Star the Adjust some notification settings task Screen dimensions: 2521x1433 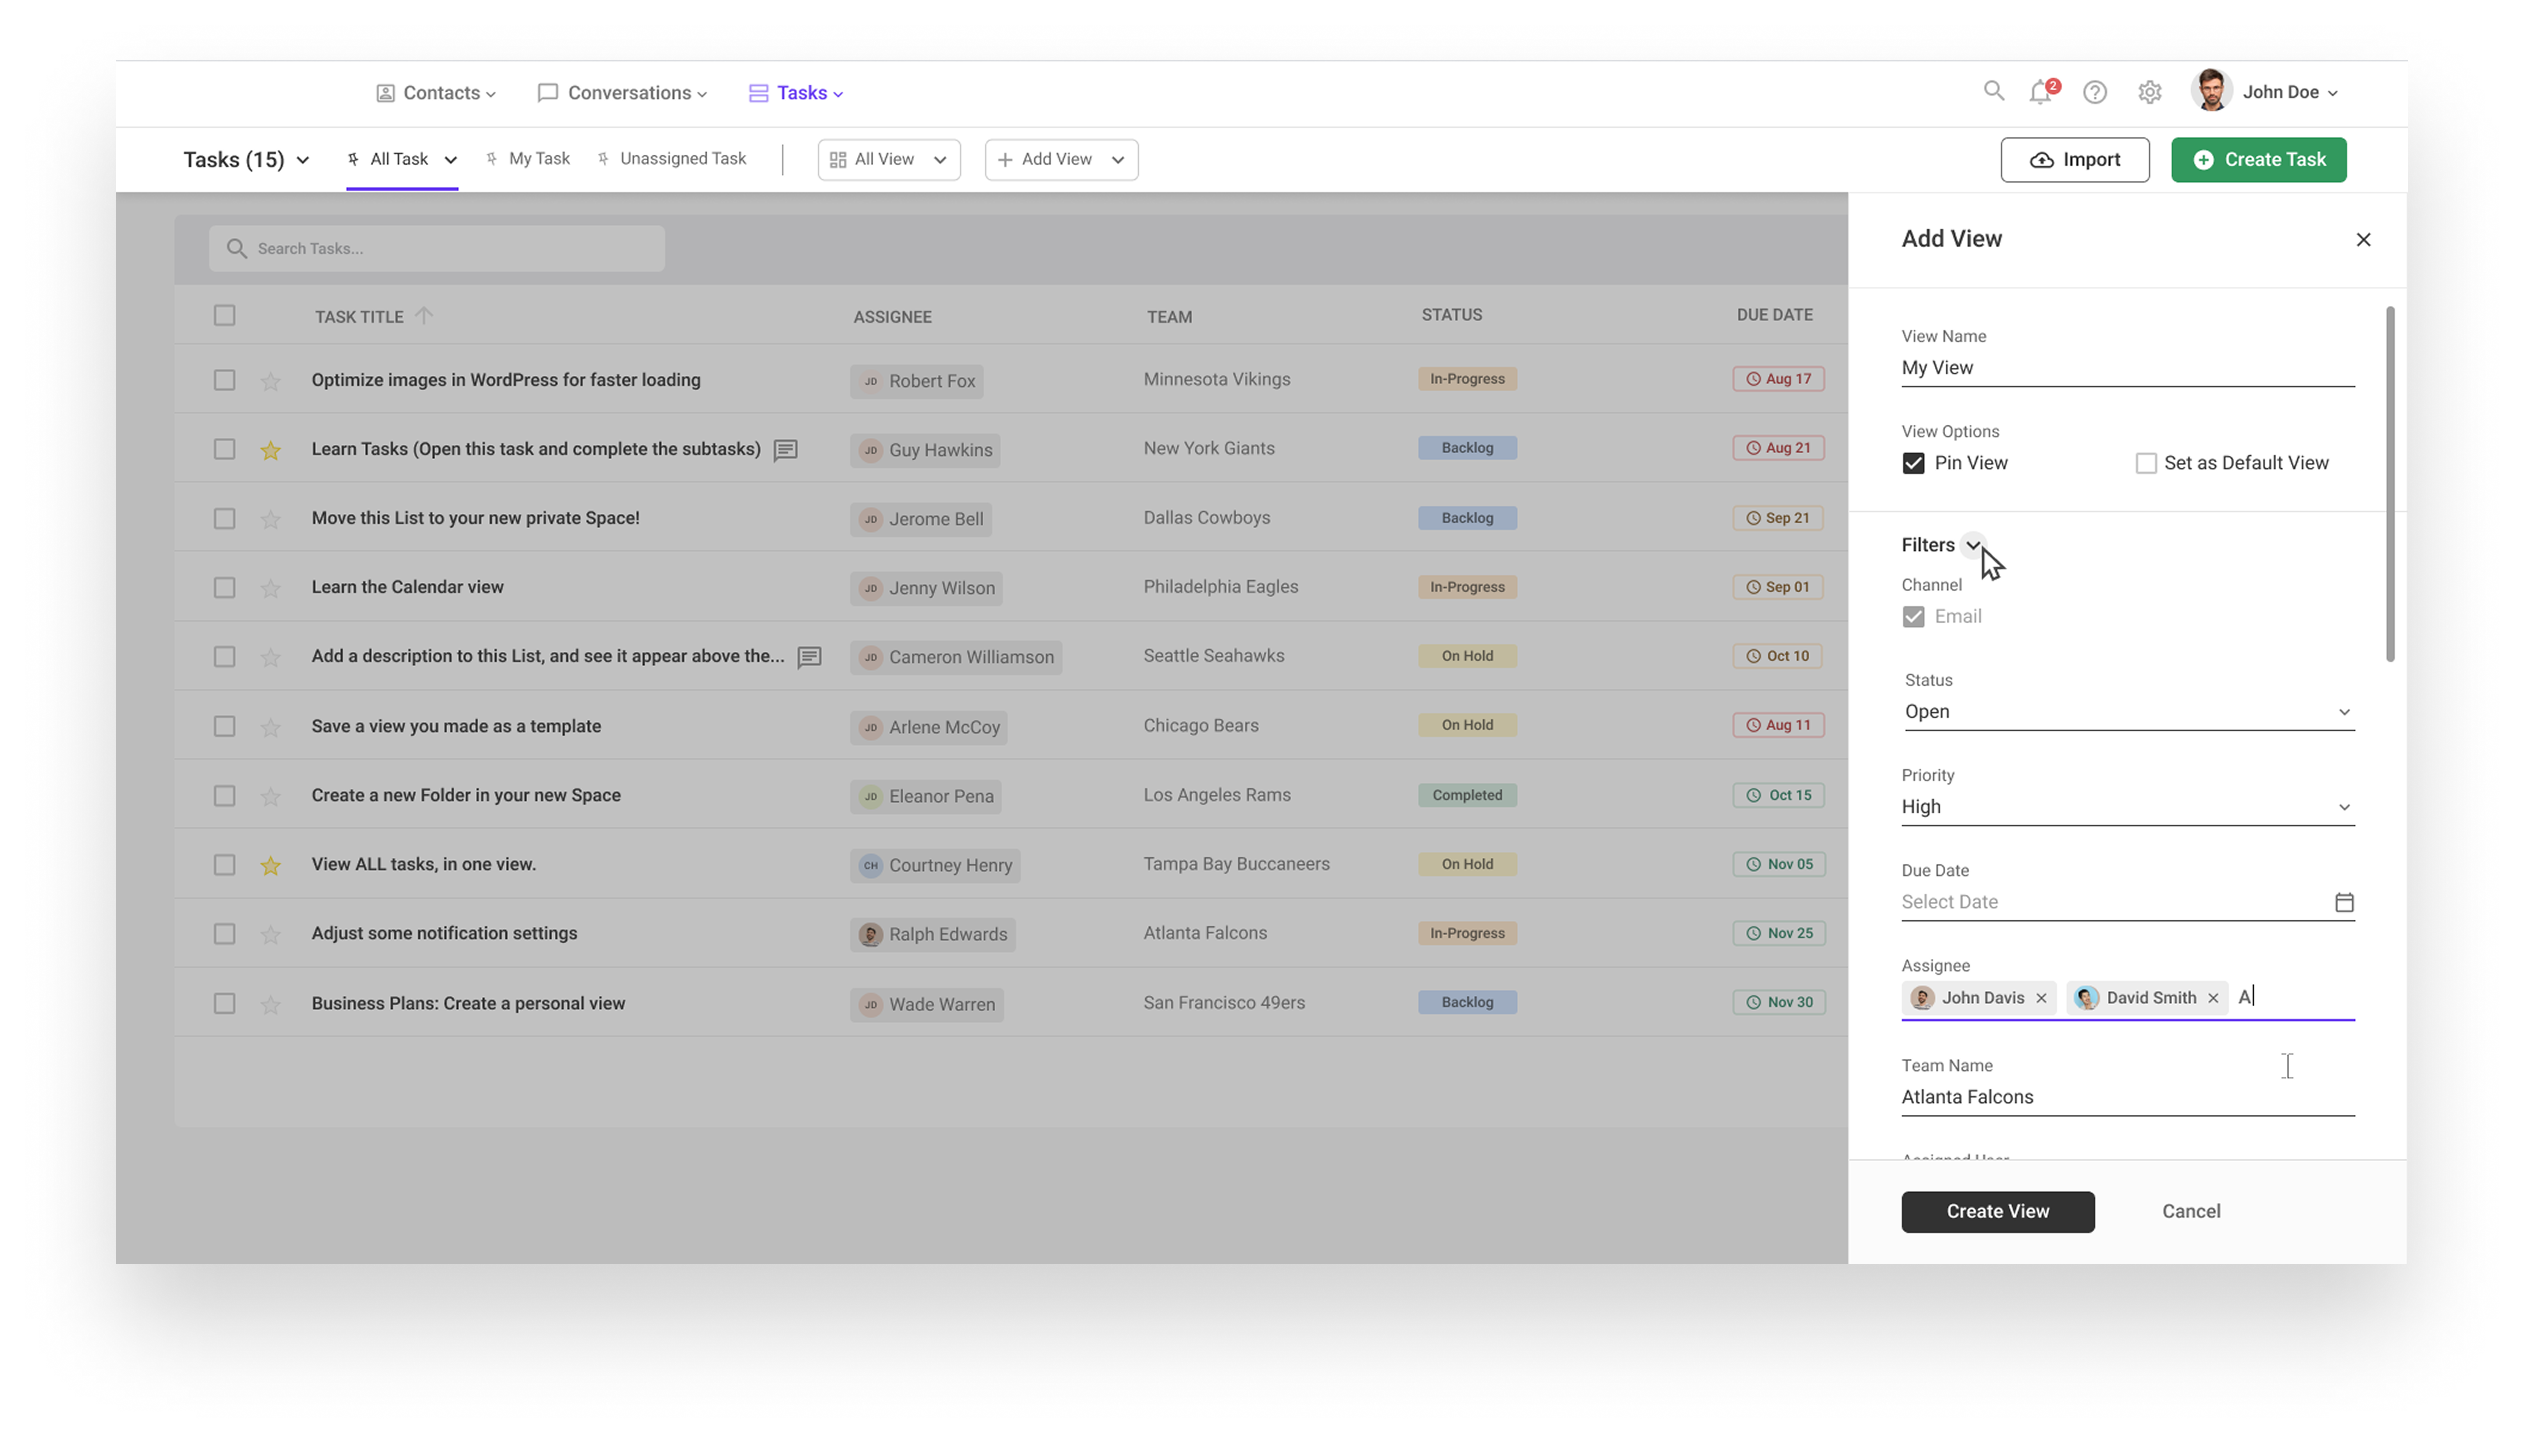270,934
